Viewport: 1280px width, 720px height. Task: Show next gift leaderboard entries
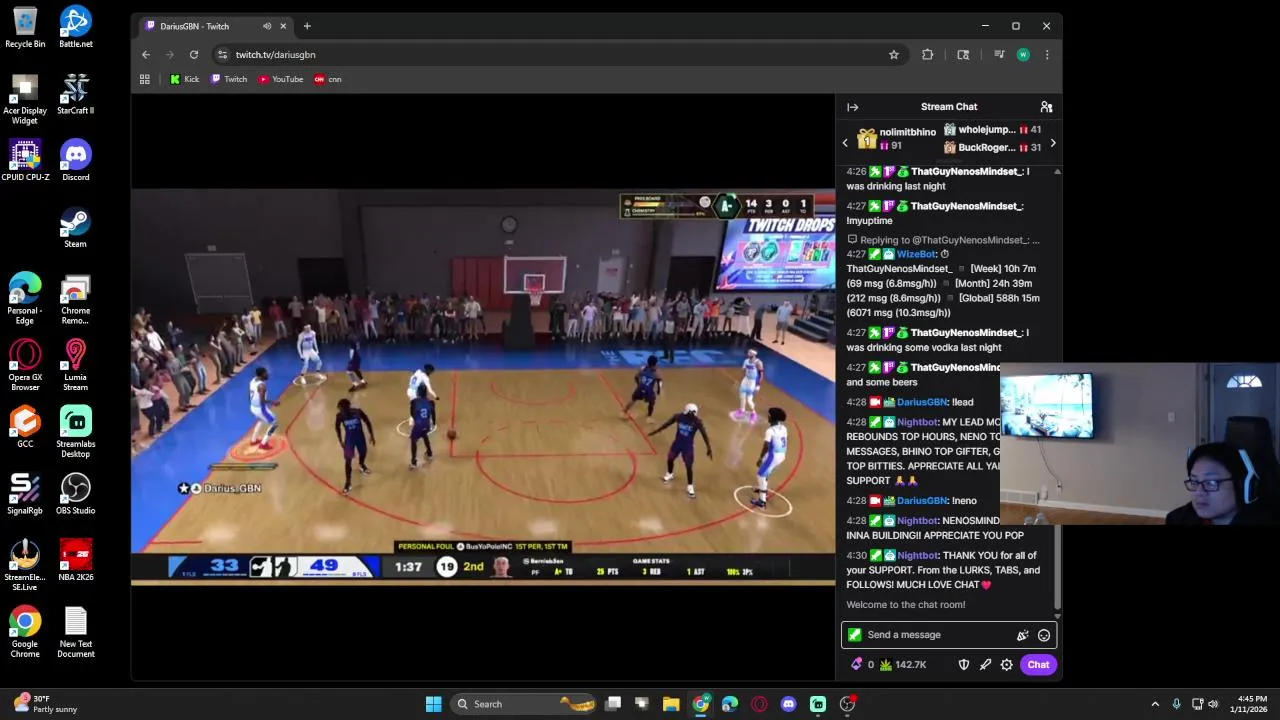pos(1052,143)
